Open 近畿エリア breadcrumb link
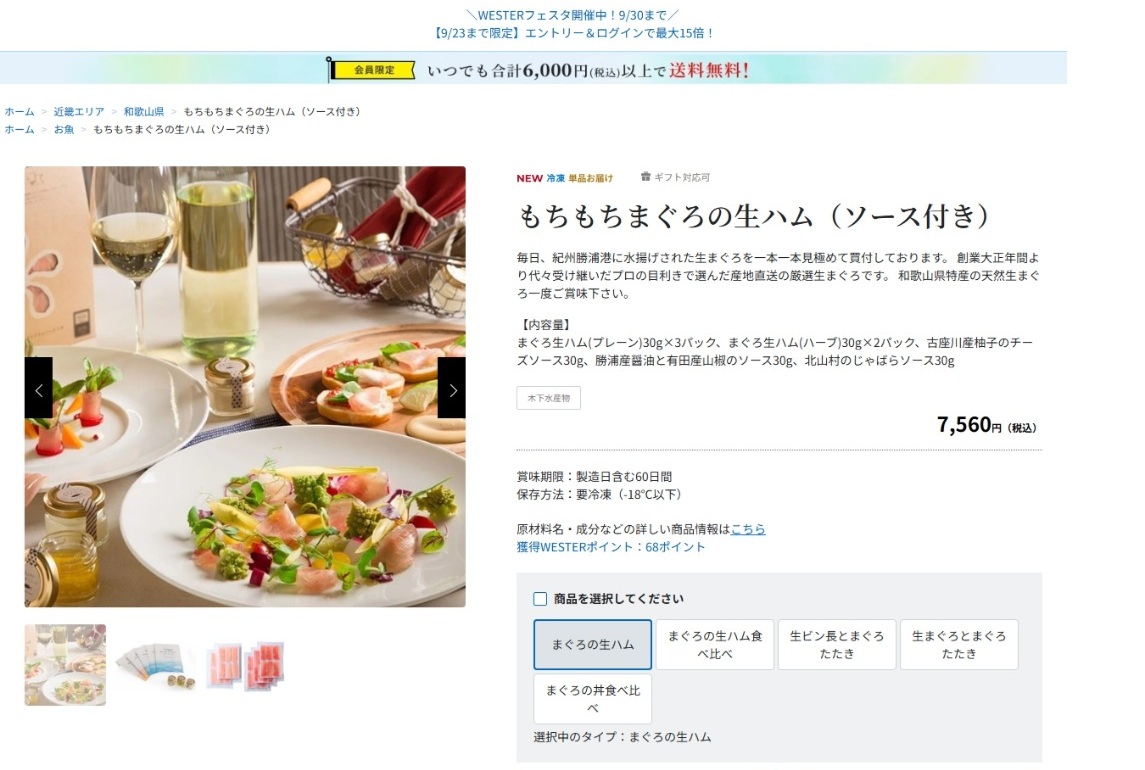The width and height of the screenshot is (1145, 770). click(79, 112)
